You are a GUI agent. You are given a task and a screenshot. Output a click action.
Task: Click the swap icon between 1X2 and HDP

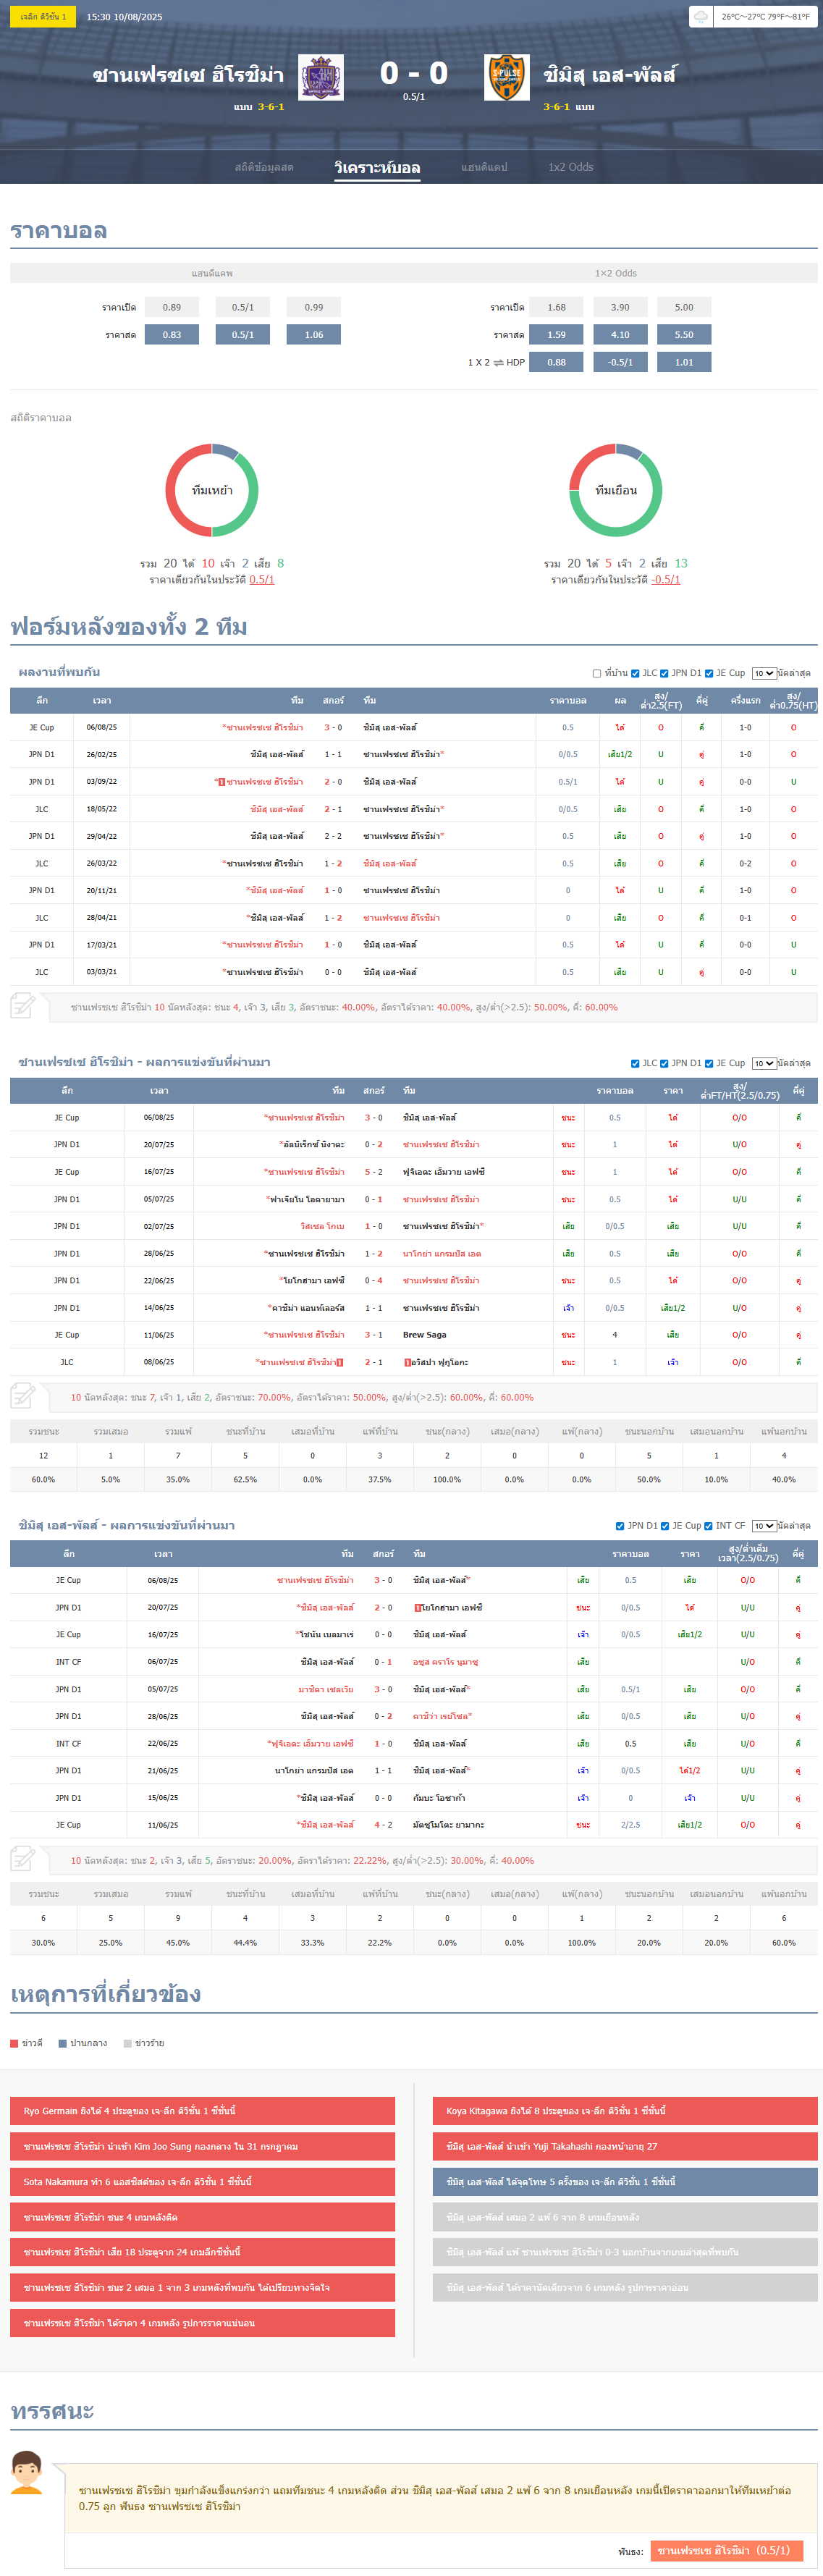tap(498, 363)
